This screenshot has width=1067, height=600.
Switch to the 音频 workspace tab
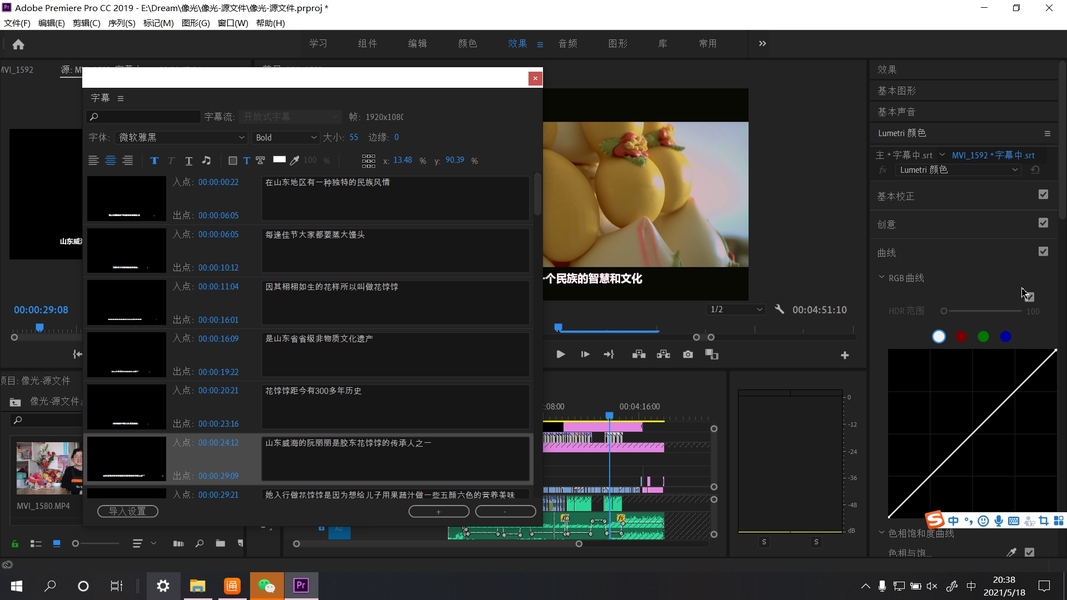pos(568,44)
